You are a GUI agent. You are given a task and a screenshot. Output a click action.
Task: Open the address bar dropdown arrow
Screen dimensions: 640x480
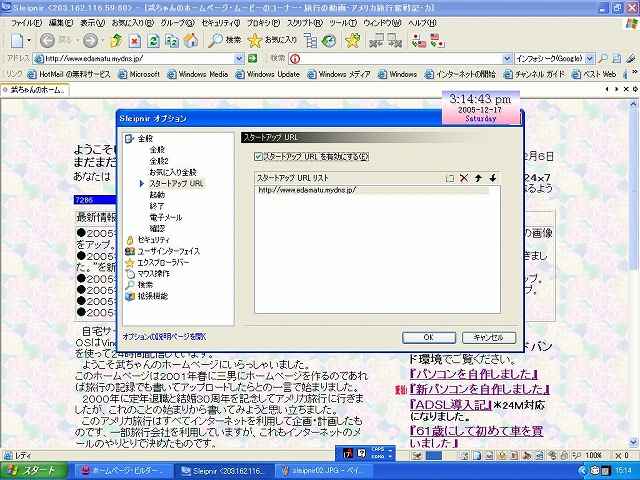click(240, 59)
